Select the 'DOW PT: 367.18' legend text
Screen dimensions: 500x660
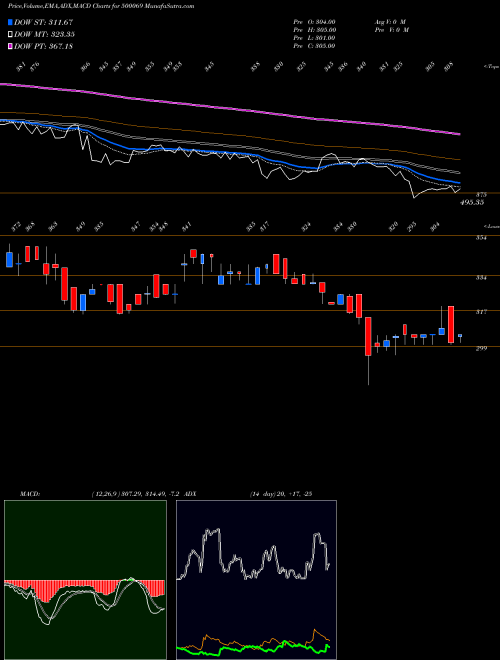tap(43, 46)
